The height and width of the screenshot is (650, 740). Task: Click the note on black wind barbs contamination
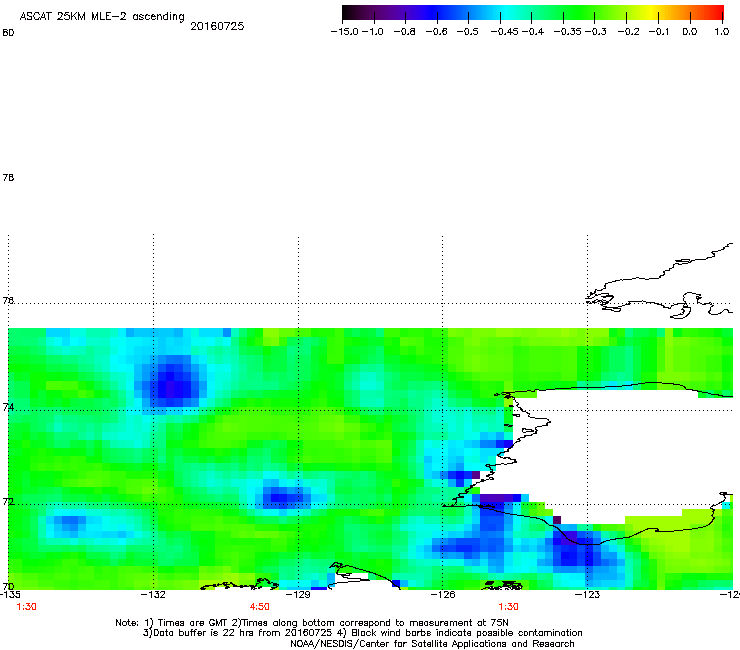coord(462,633)
